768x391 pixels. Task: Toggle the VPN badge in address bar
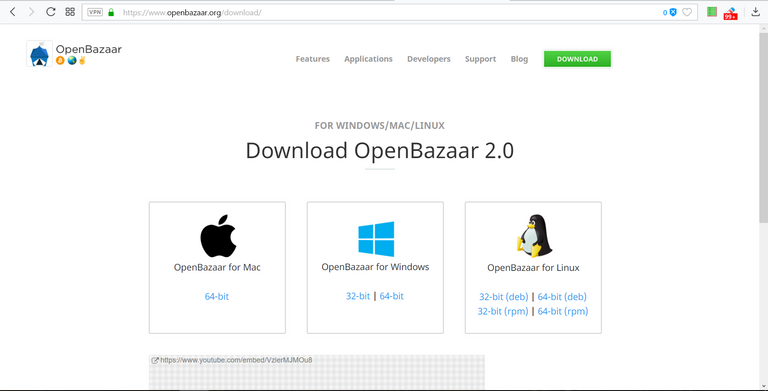95,12
